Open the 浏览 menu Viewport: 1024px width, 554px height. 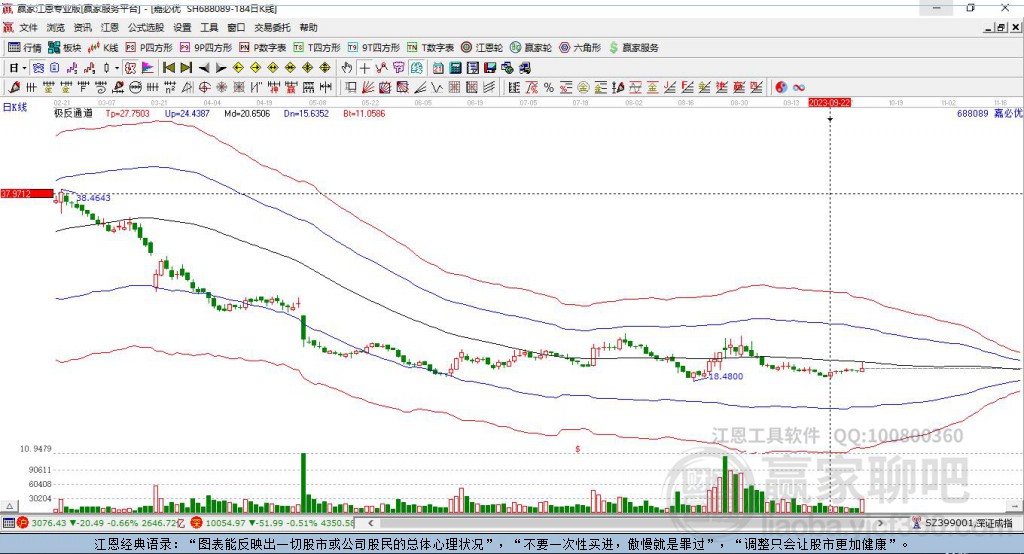56,27
